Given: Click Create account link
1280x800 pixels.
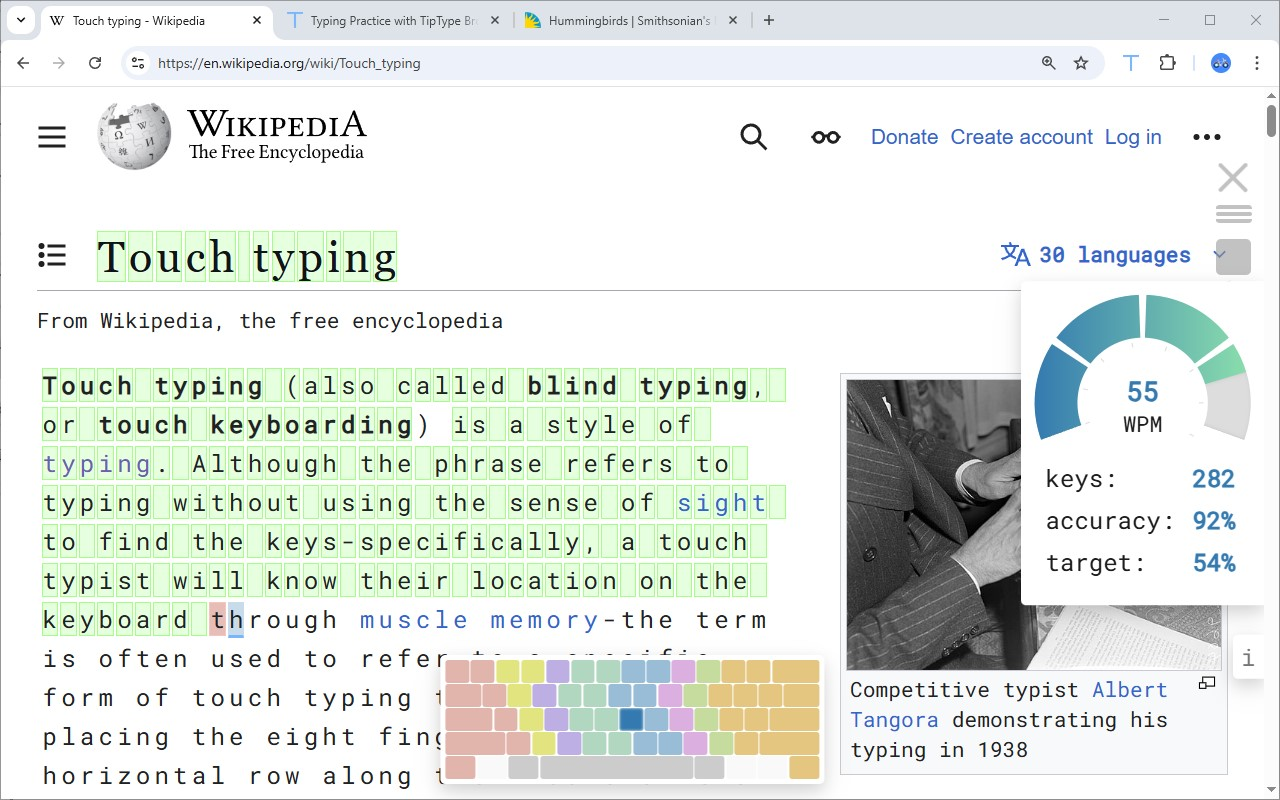Looking at the screenshot, I should 1021,137.
